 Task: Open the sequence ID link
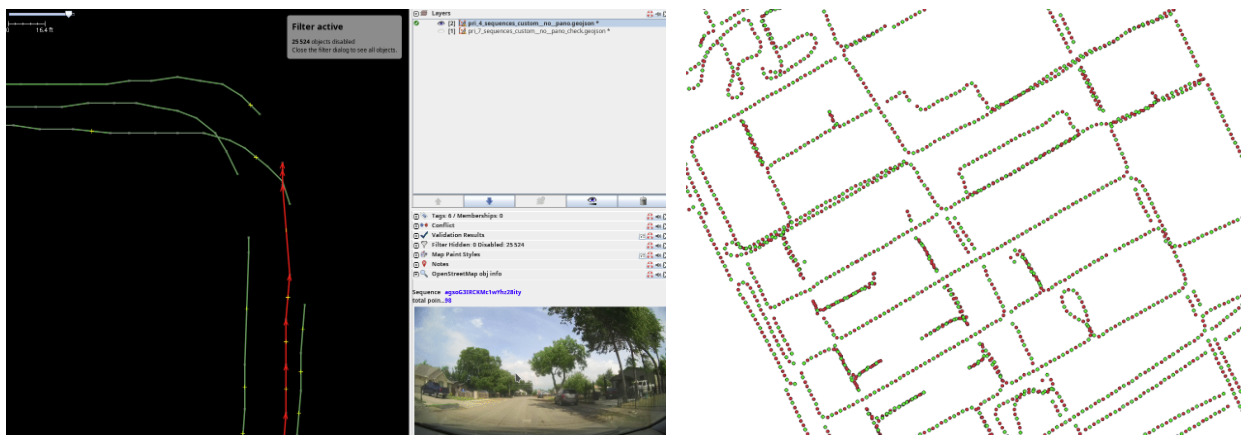pos(482,292)
